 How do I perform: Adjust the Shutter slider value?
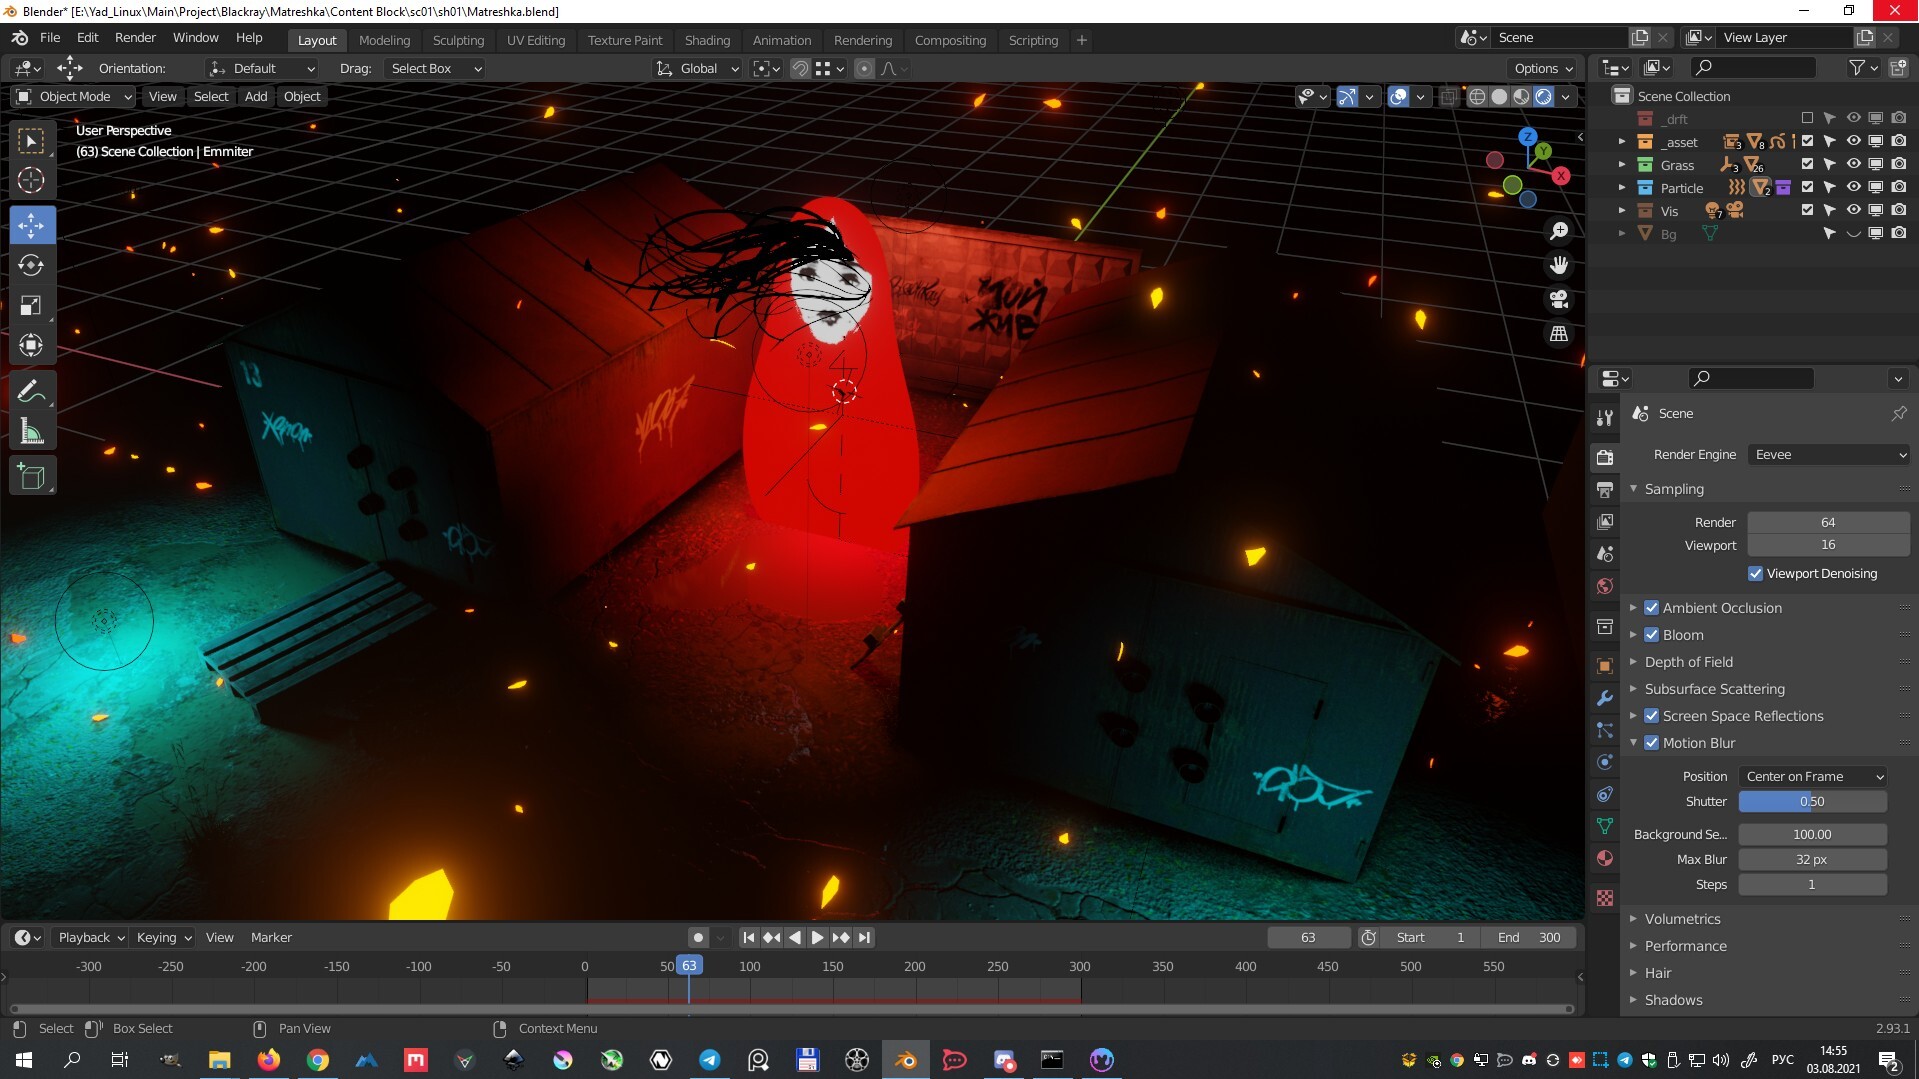tap(1812, 801)
